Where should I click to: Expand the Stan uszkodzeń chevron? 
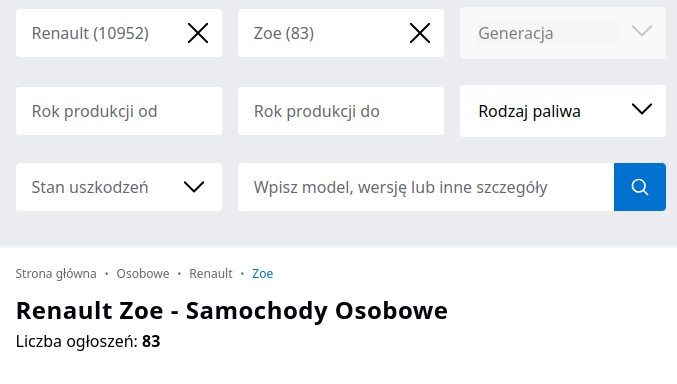coord(194,187)
